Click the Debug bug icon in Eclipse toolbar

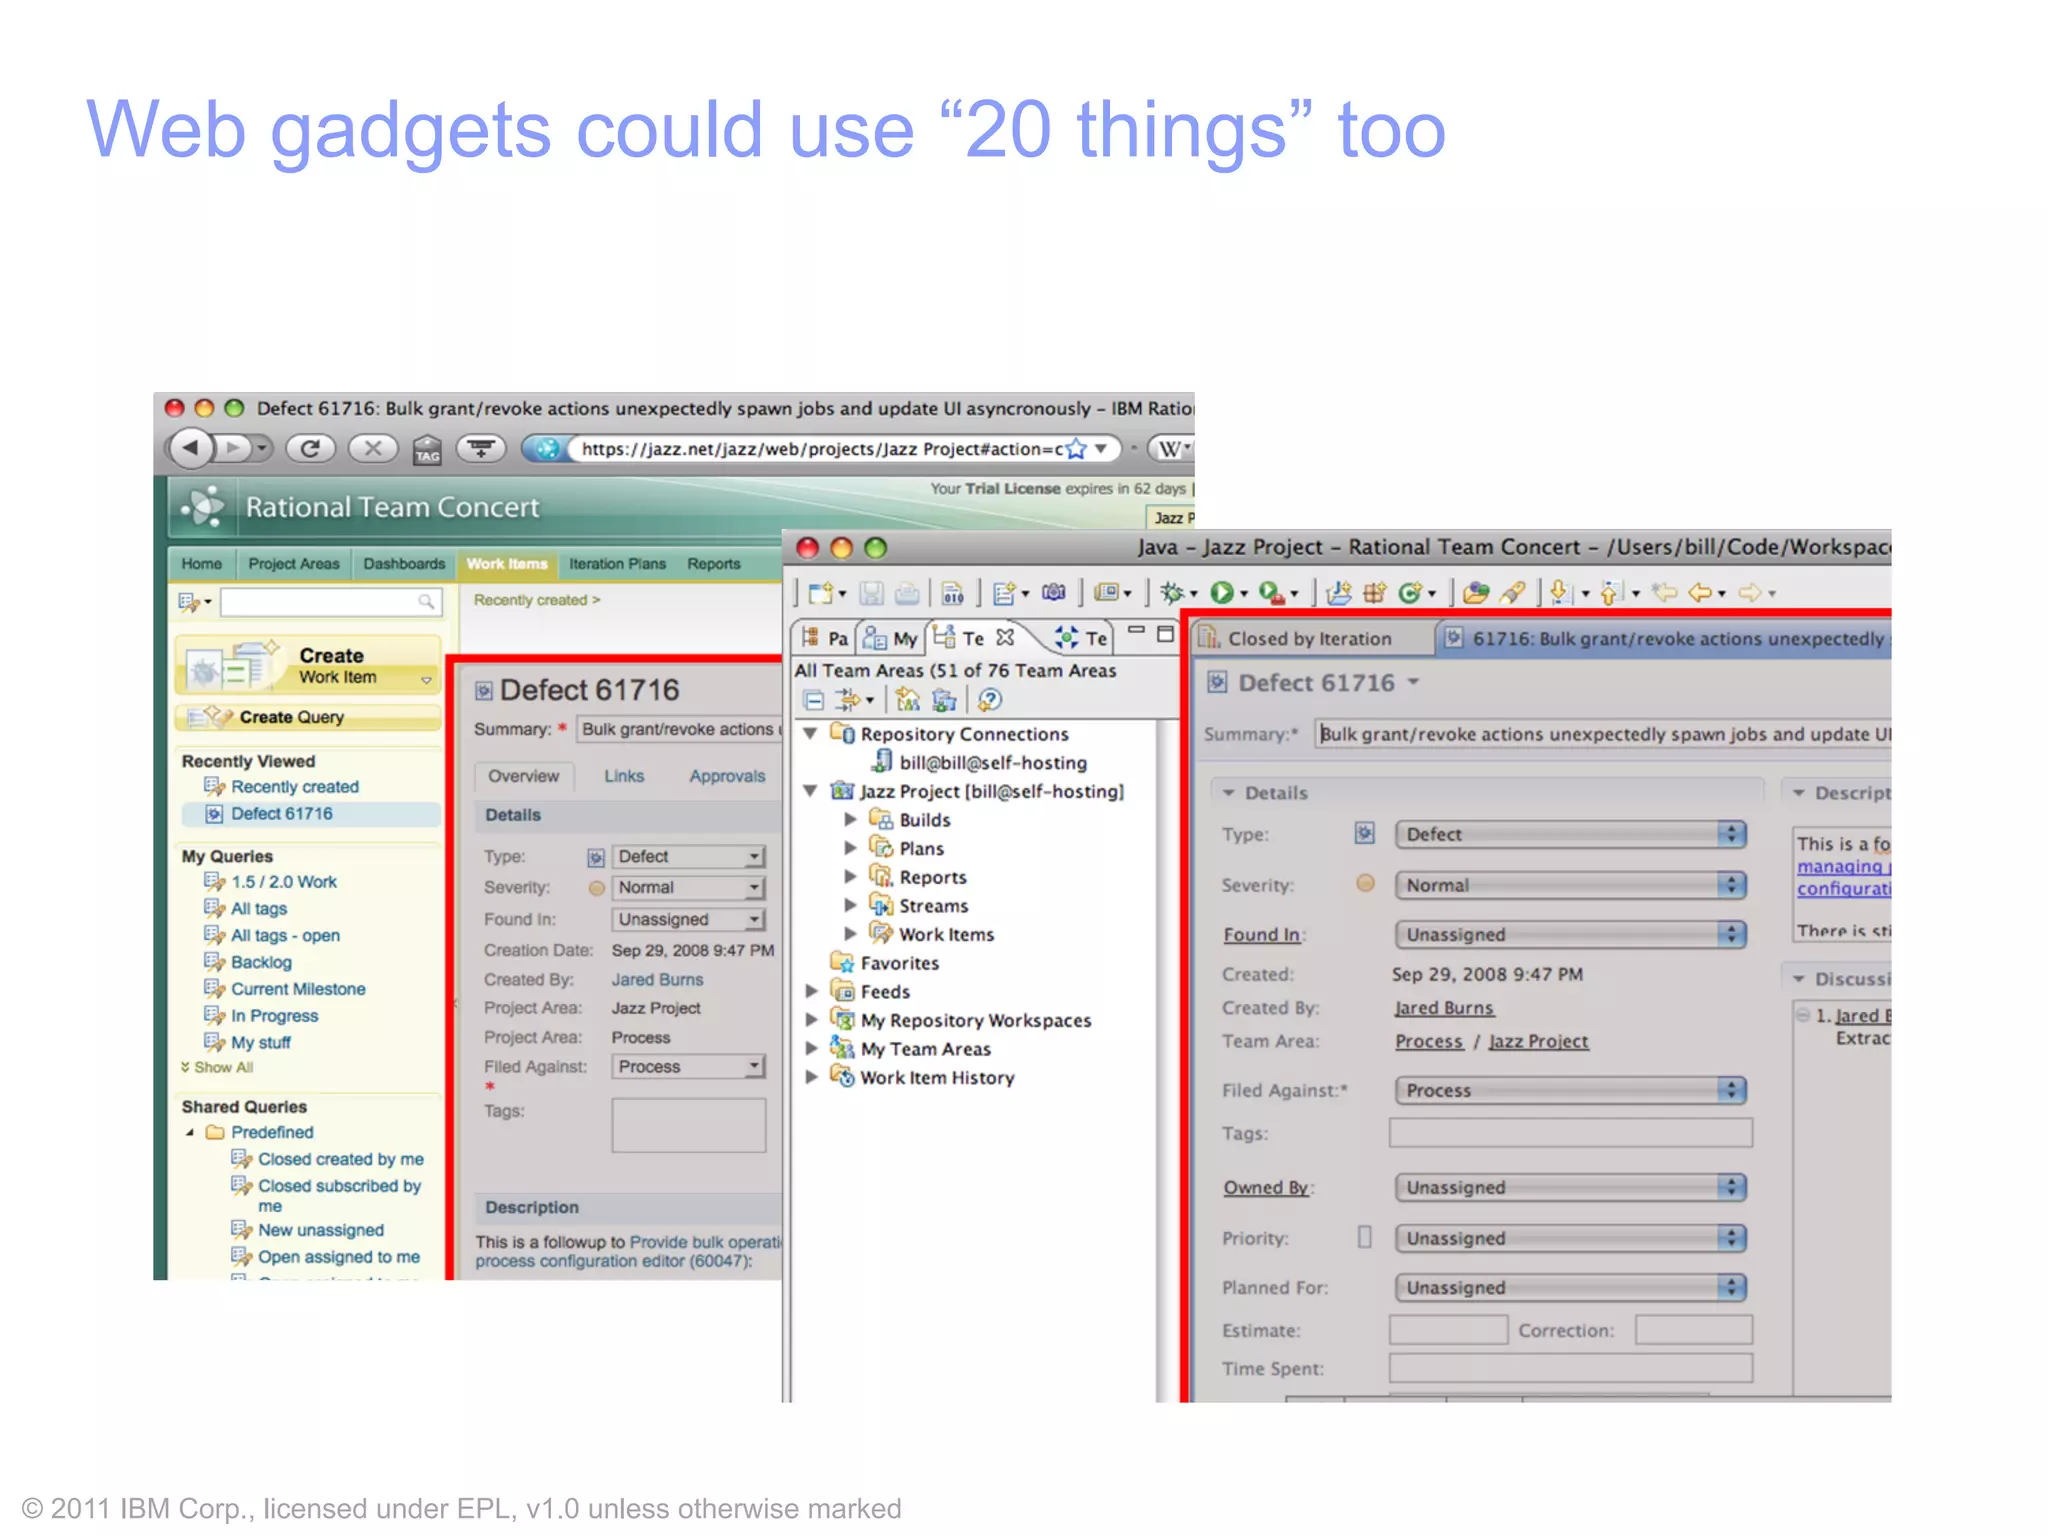pyautogui.click(x=1171, y=593)
